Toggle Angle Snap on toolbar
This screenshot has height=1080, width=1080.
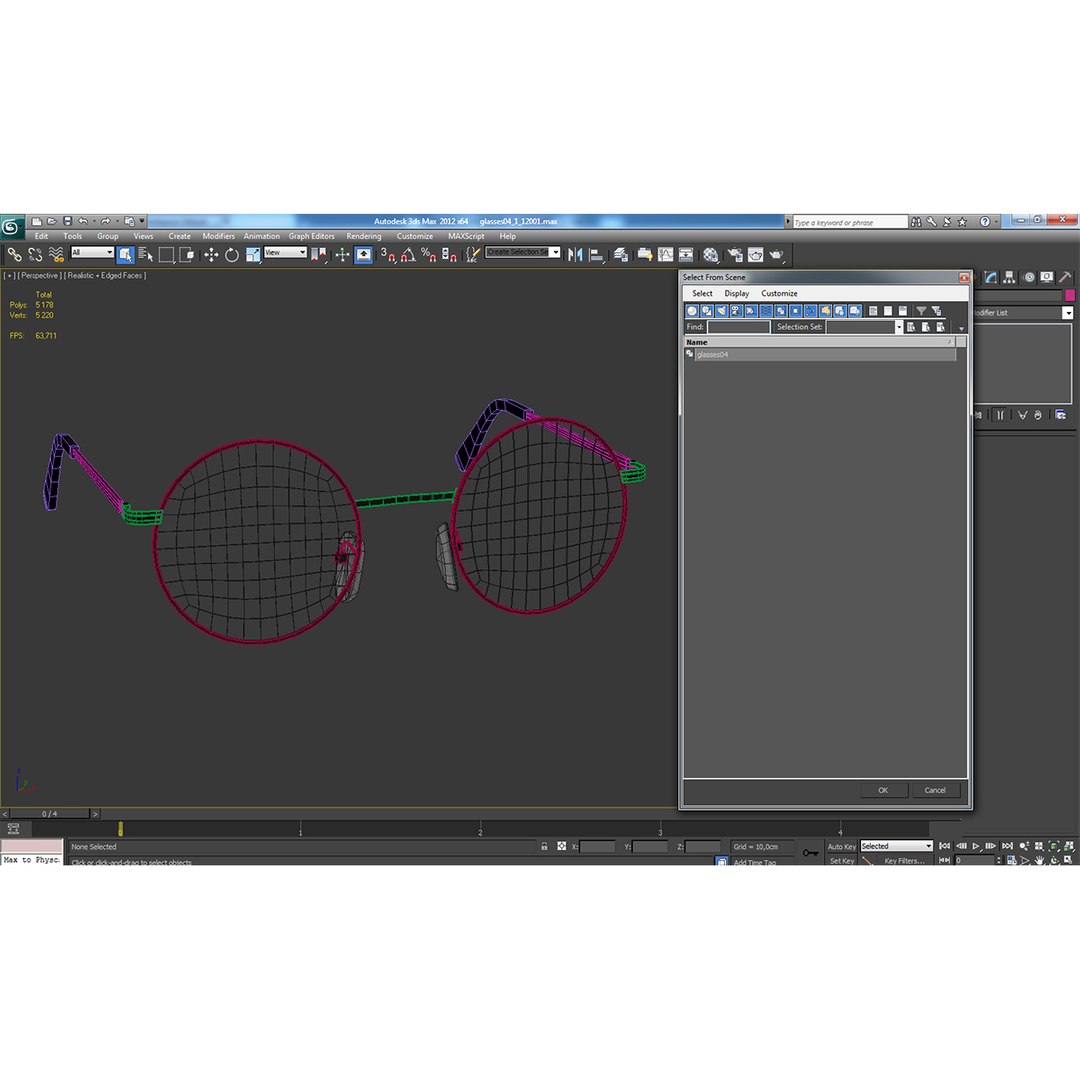pos(408,255)
